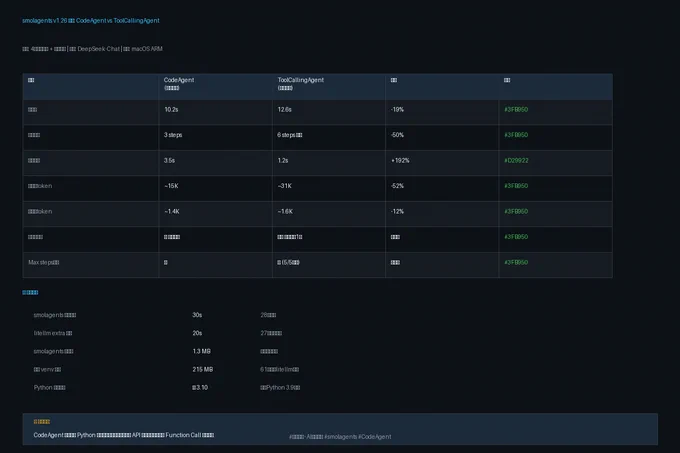Click #3FB950 in the ~15K row
This screenshot has width=680, height=453.
516,186
